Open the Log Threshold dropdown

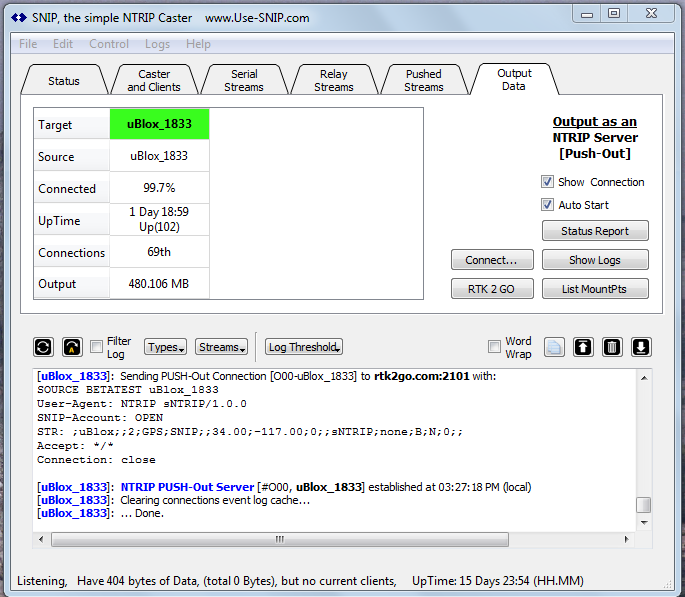(x=304, y=347)
